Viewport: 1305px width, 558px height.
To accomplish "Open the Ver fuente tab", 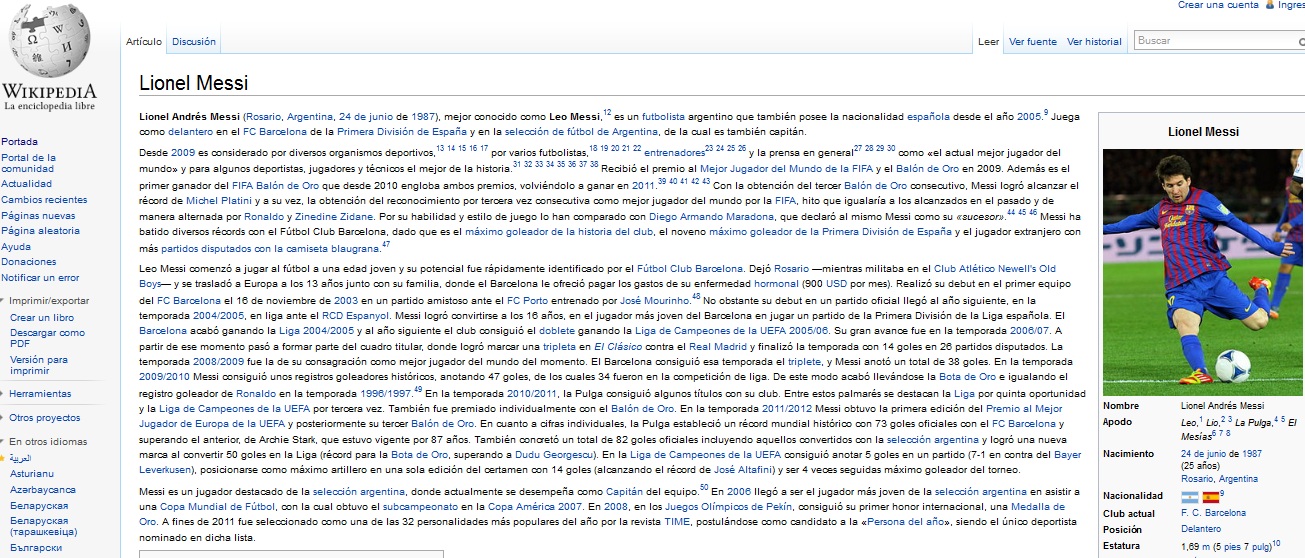I will click(1032, 42).
